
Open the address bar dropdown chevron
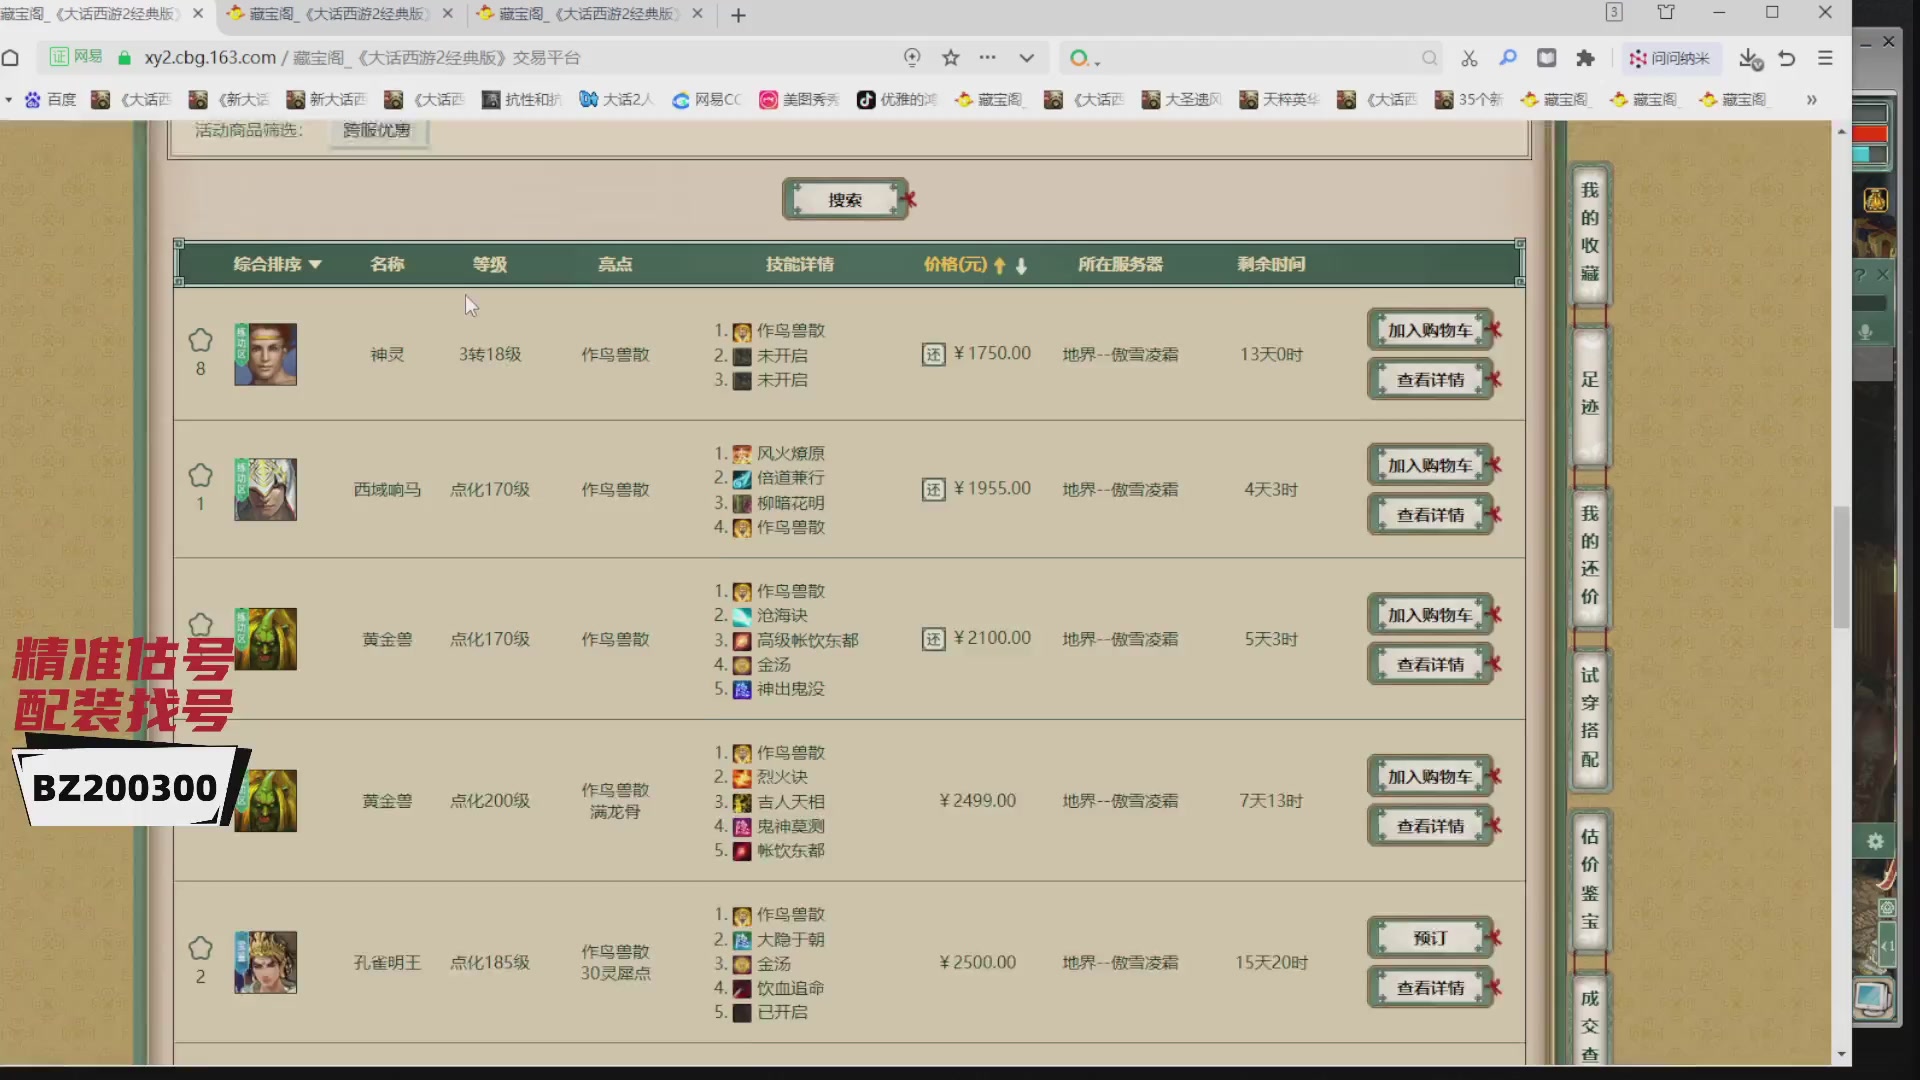(x=1027, y=58)
